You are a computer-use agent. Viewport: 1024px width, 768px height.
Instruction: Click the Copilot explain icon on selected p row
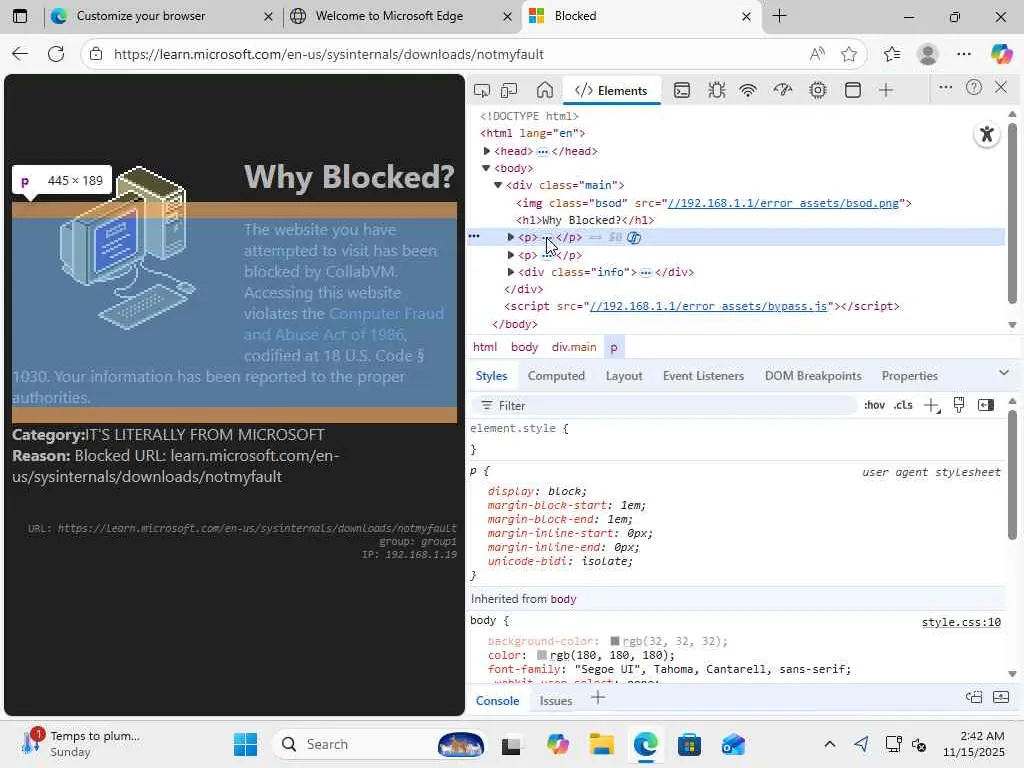click(633, 237)
